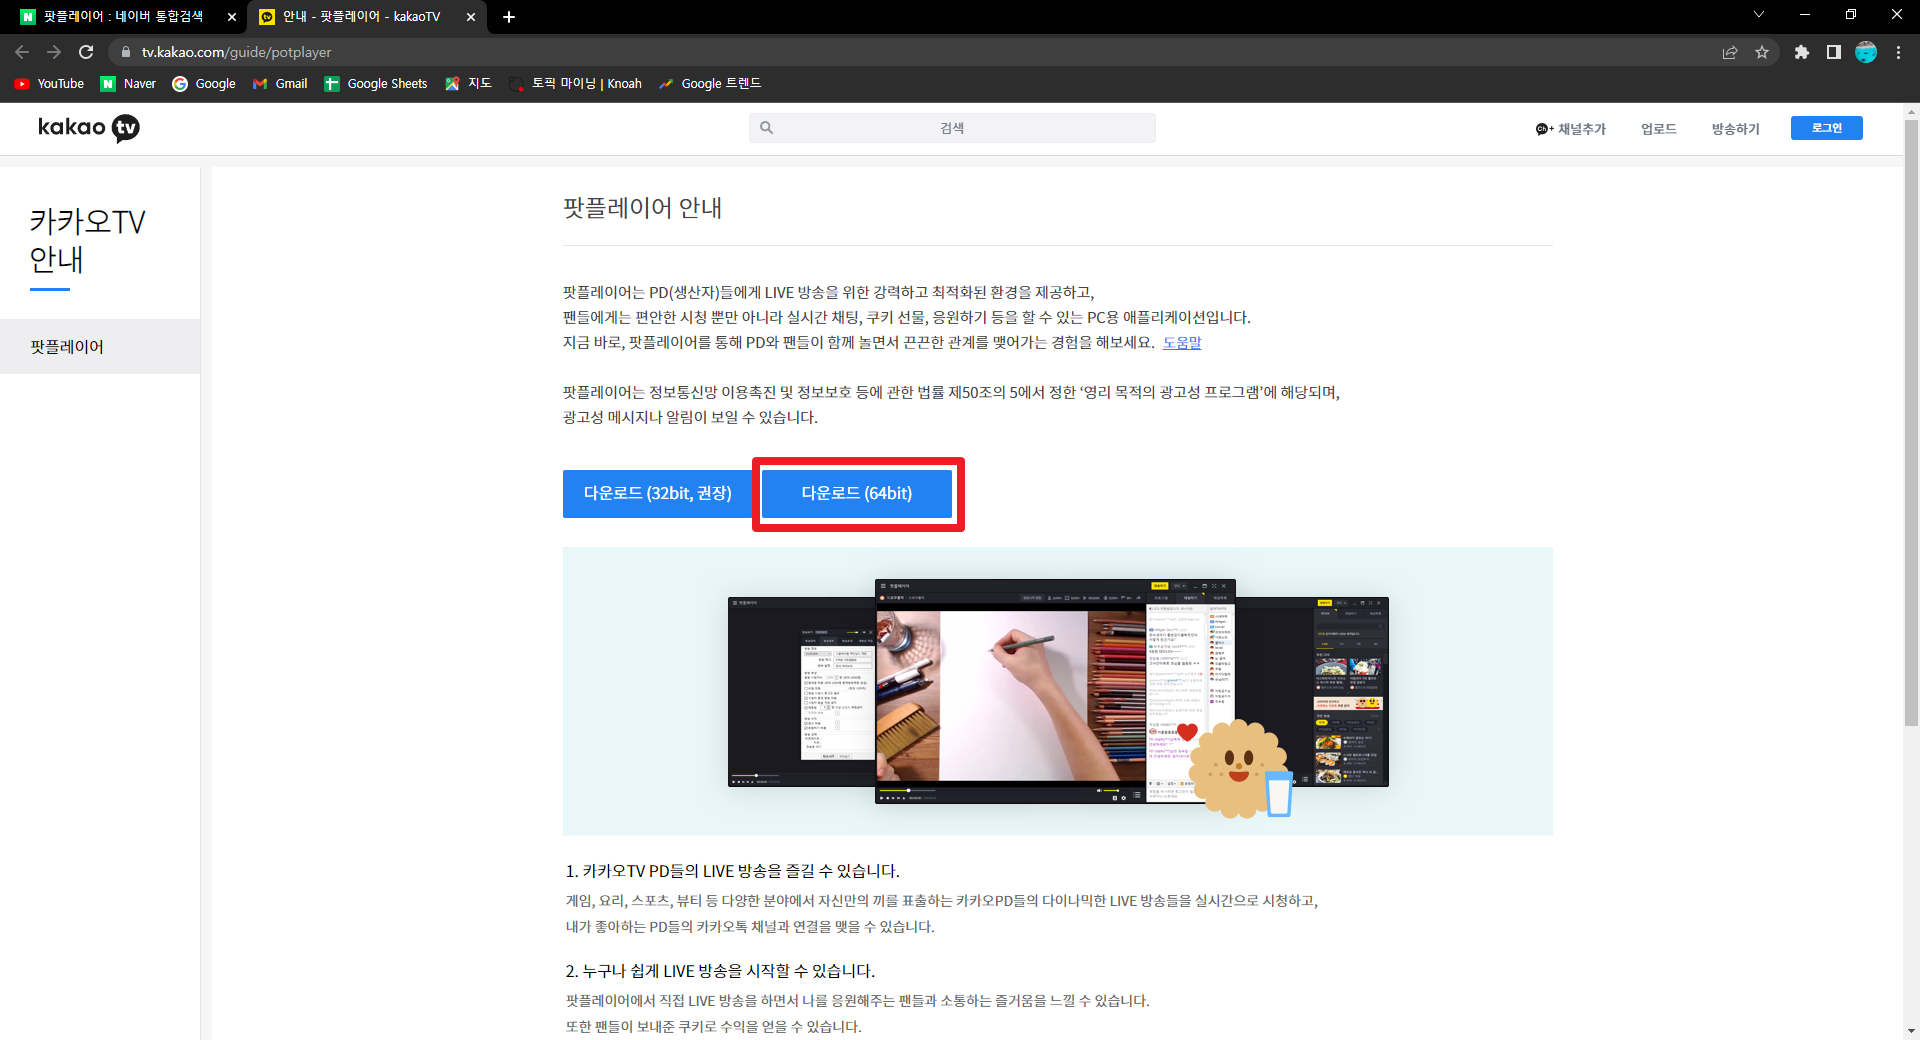Click the PotPlayer preview image
This screenshot has width=1920, height=1040.
pyautogui.click(x=1058, y=691)
